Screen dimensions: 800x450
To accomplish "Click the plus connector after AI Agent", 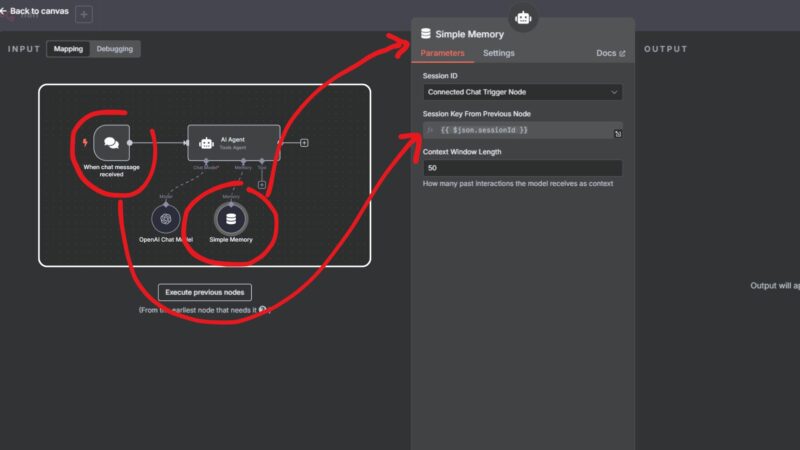I will [x=304, y=143].
